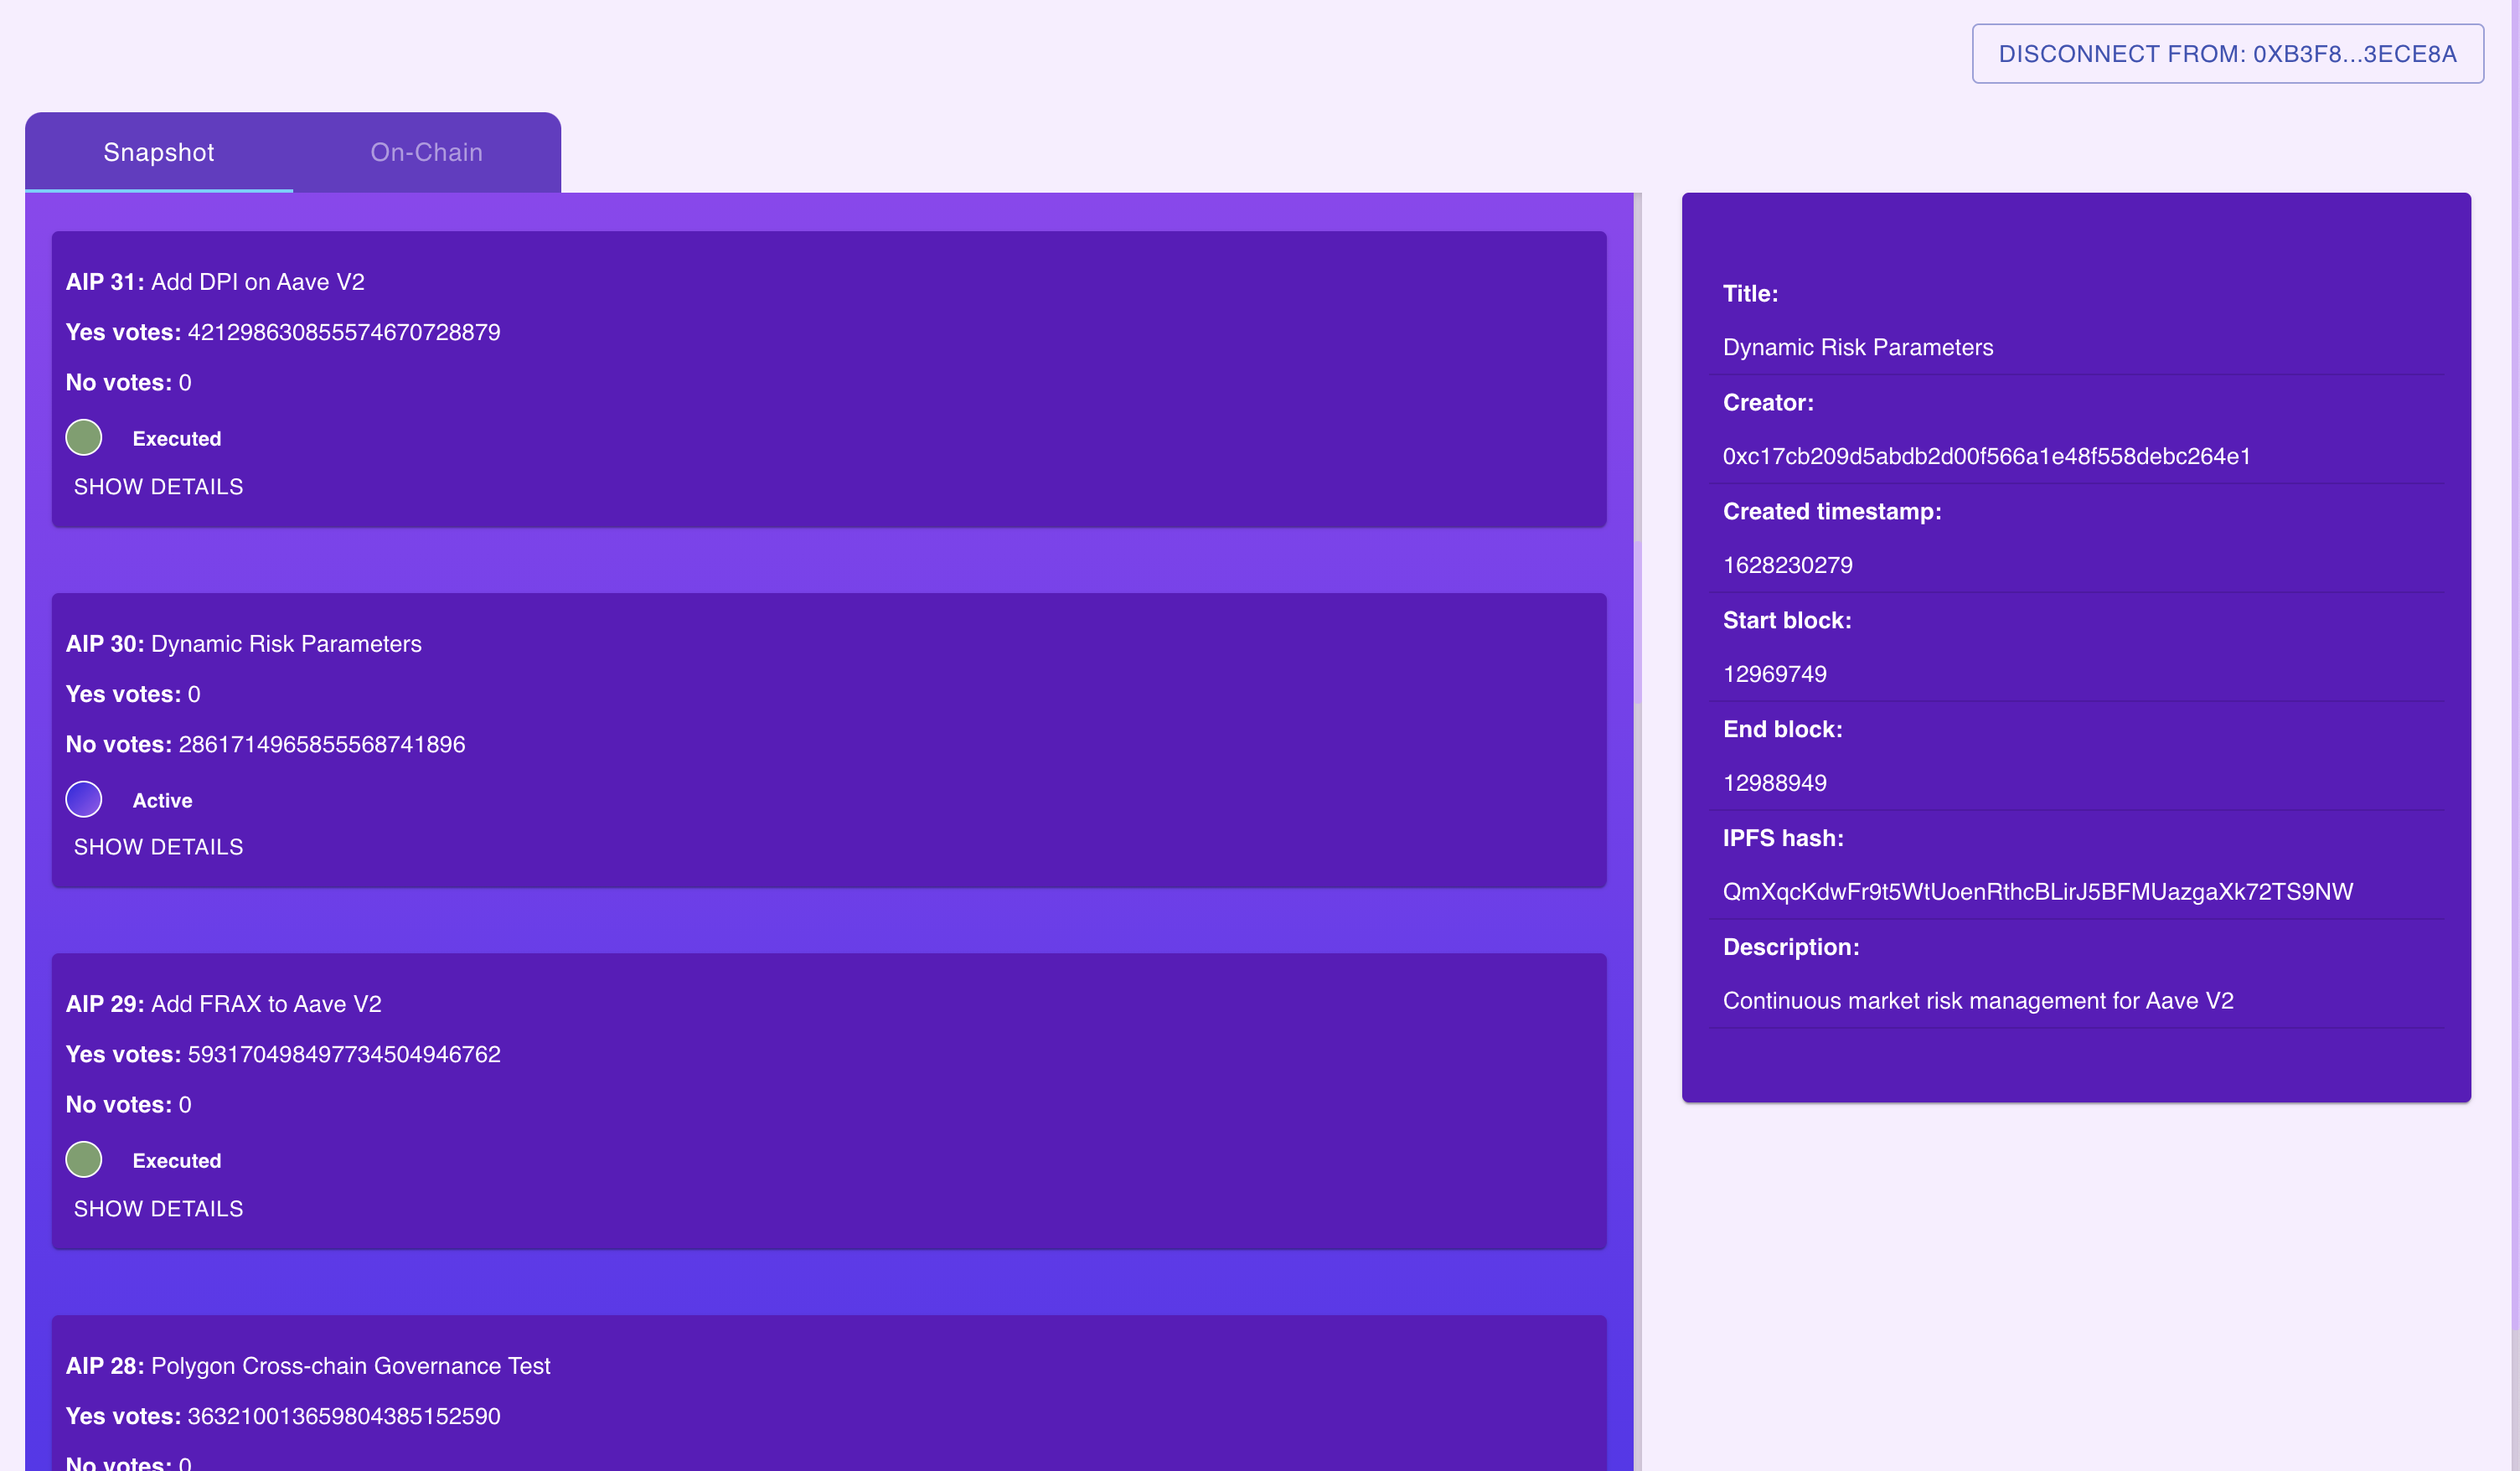Click the IPFS hash value QmXqcKdw...
2520x1471 pixels.
(2037, 892)
